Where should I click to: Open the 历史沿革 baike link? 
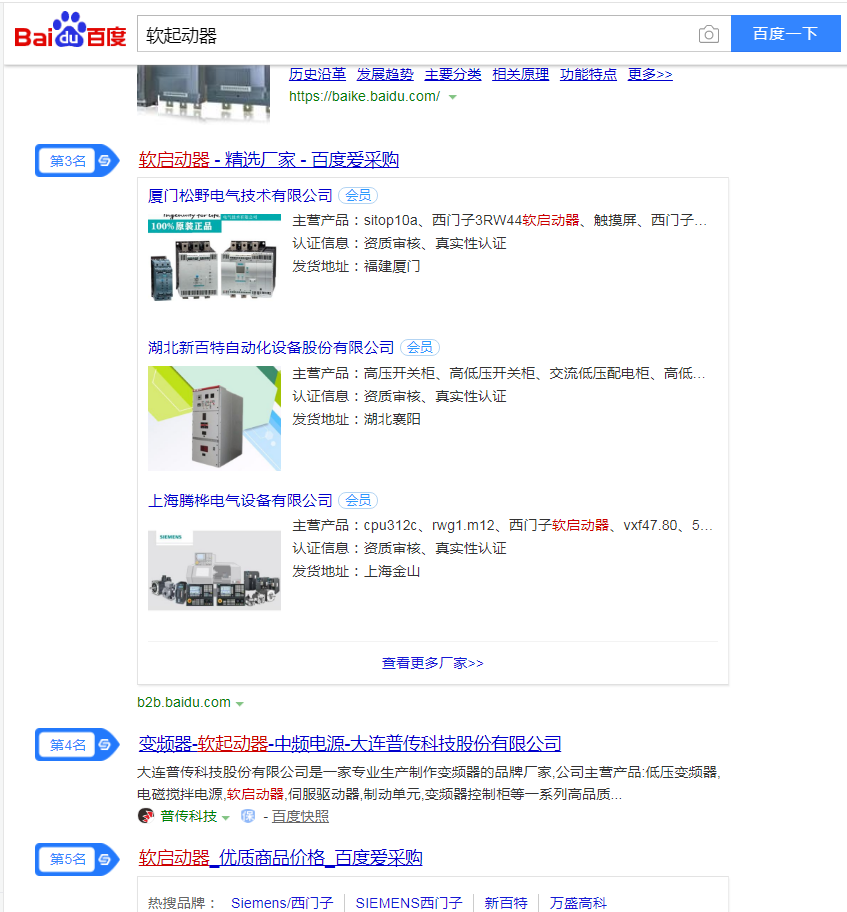318,74
